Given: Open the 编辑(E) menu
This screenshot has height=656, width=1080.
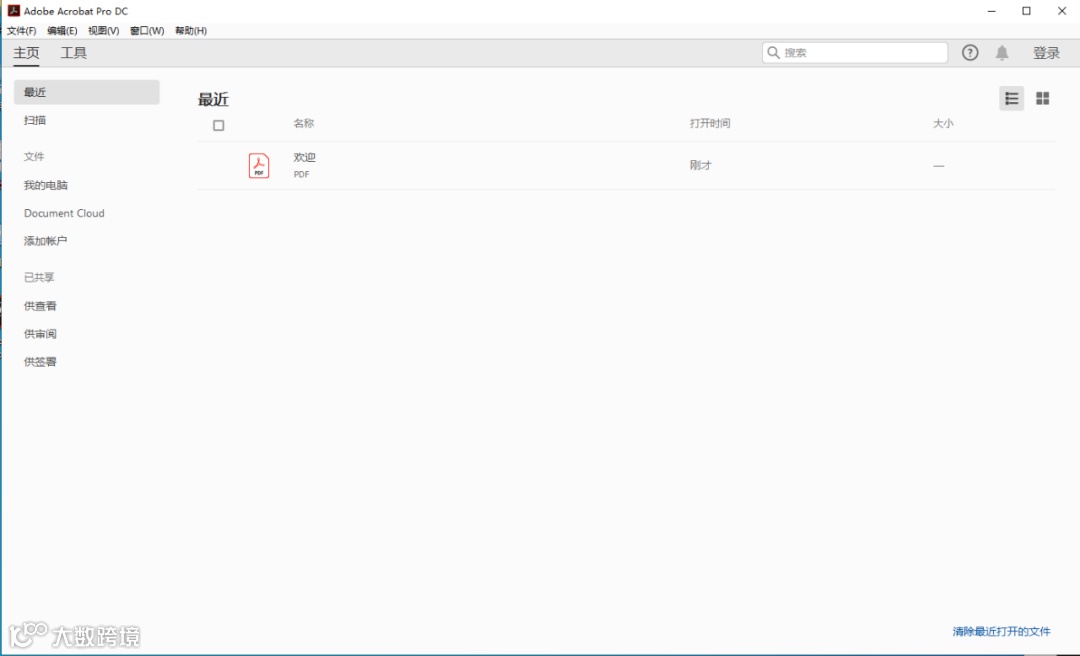Looking at the screenshot, I should [x=62, y=30].
